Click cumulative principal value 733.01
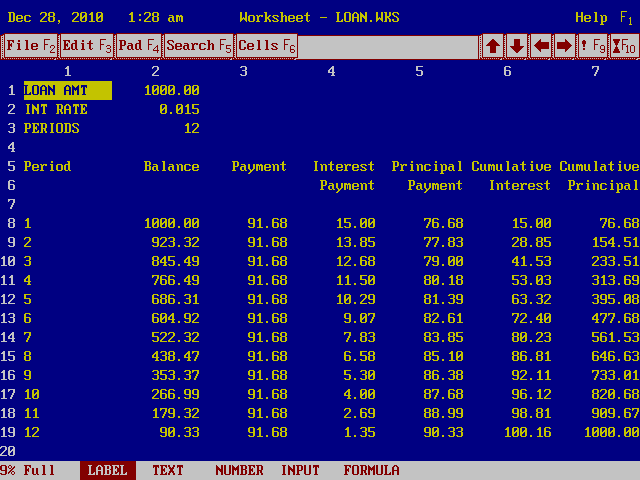Viewport: 640px width, 480px height. click(616, 376)
